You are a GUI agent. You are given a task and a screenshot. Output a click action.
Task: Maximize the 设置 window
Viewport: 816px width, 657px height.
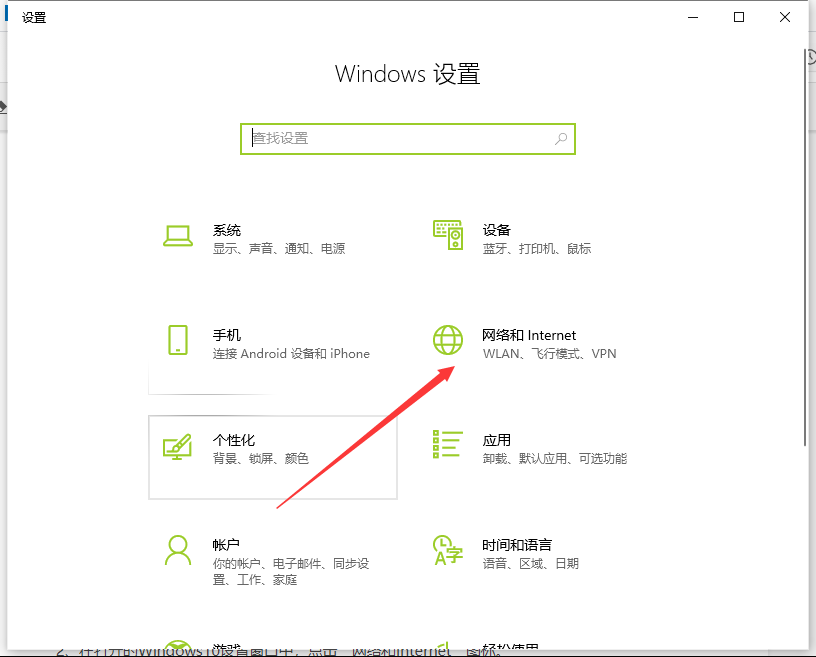click(x=739, y=17)
